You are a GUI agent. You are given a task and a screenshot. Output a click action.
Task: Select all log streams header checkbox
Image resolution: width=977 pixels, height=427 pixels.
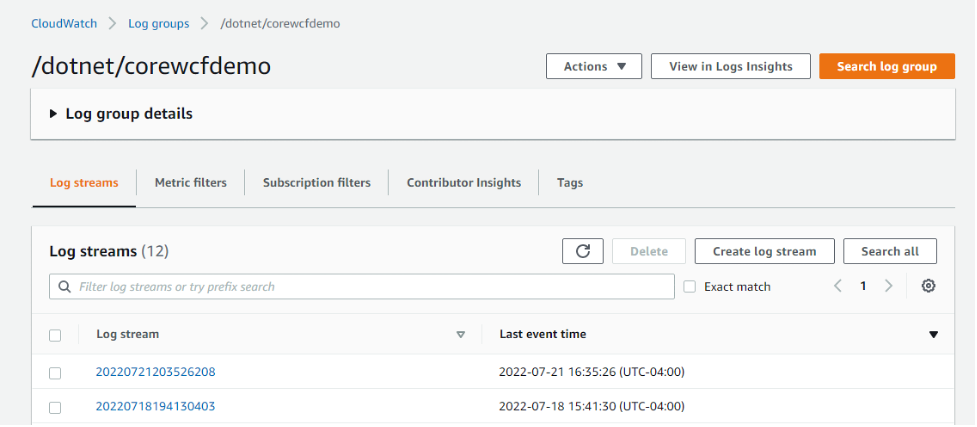[55, 335]
